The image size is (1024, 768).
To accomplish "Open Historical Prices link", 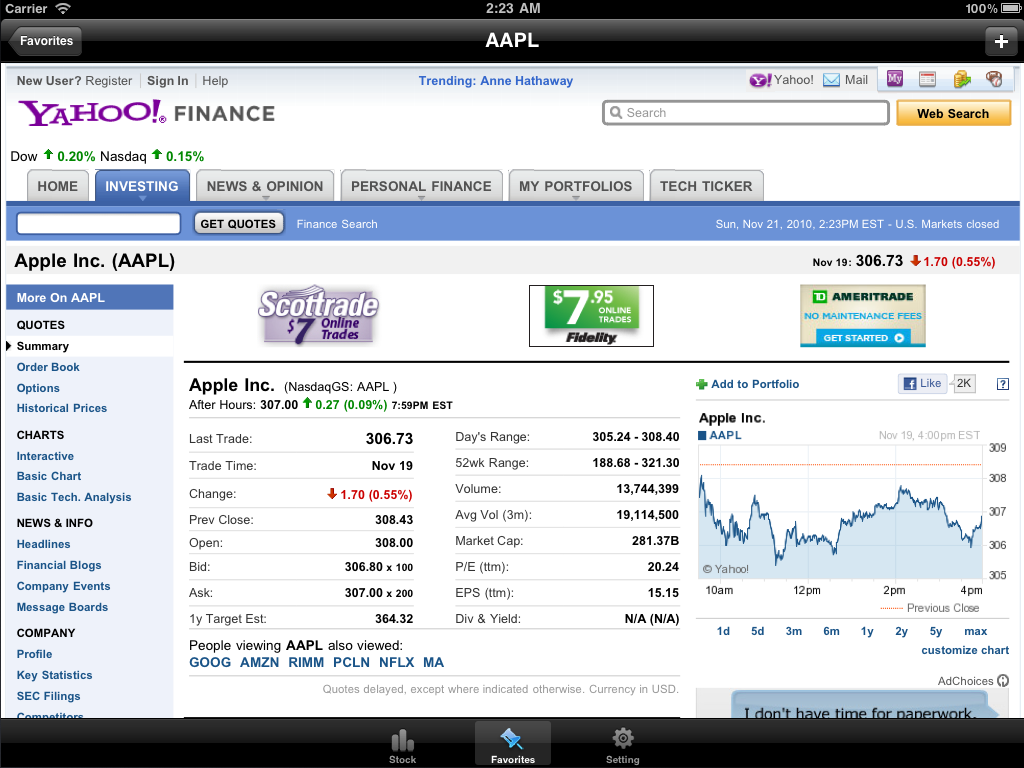I will click(x=61, y=408).
